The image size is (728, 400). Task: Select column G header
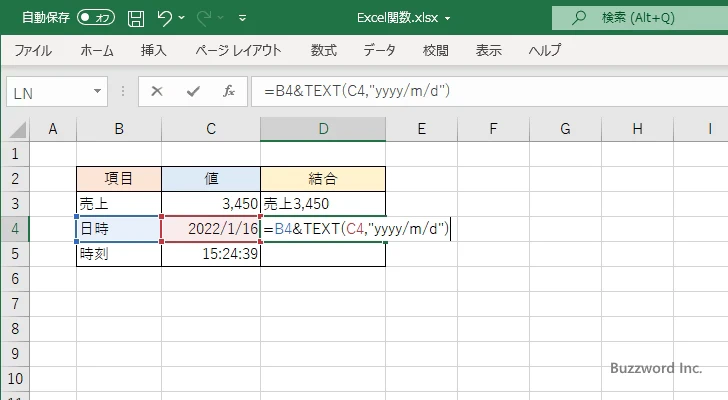point(565,129)
